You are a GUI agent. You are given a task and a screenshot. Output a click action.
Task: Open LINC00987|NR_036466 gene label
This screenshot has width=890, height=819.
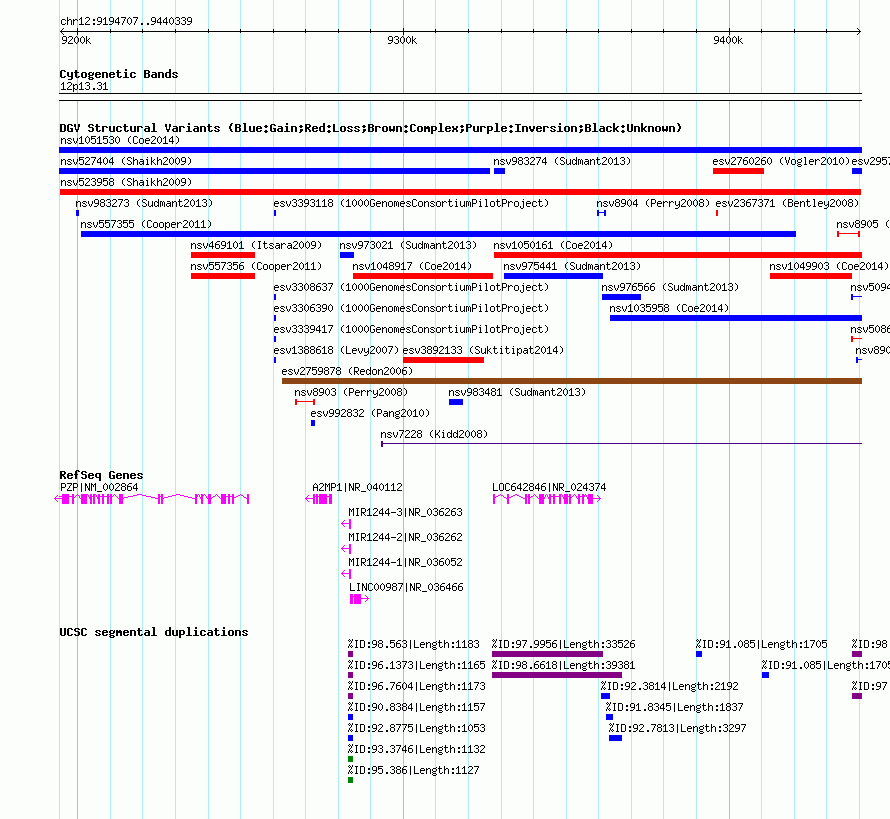point(406,587)
